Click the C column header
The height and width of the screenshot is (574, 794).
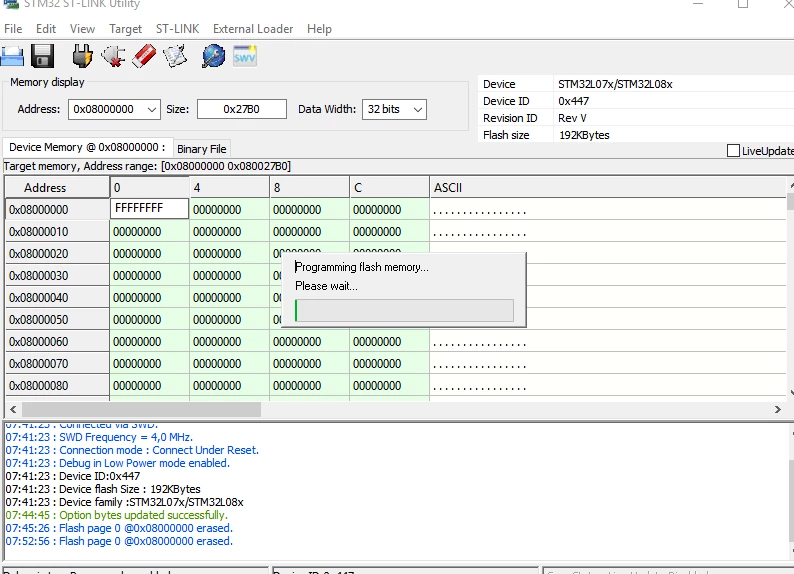(389, 188)
